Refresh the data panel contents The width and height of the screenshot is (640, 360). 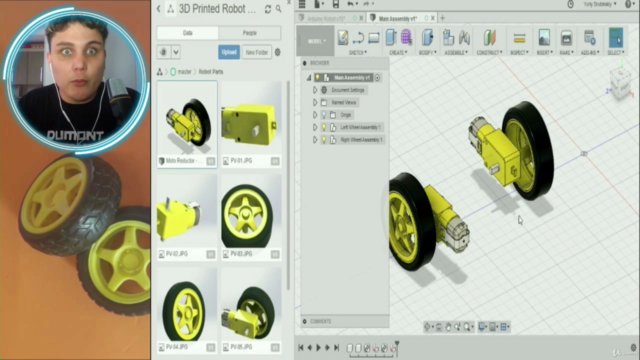coord(268,9)
